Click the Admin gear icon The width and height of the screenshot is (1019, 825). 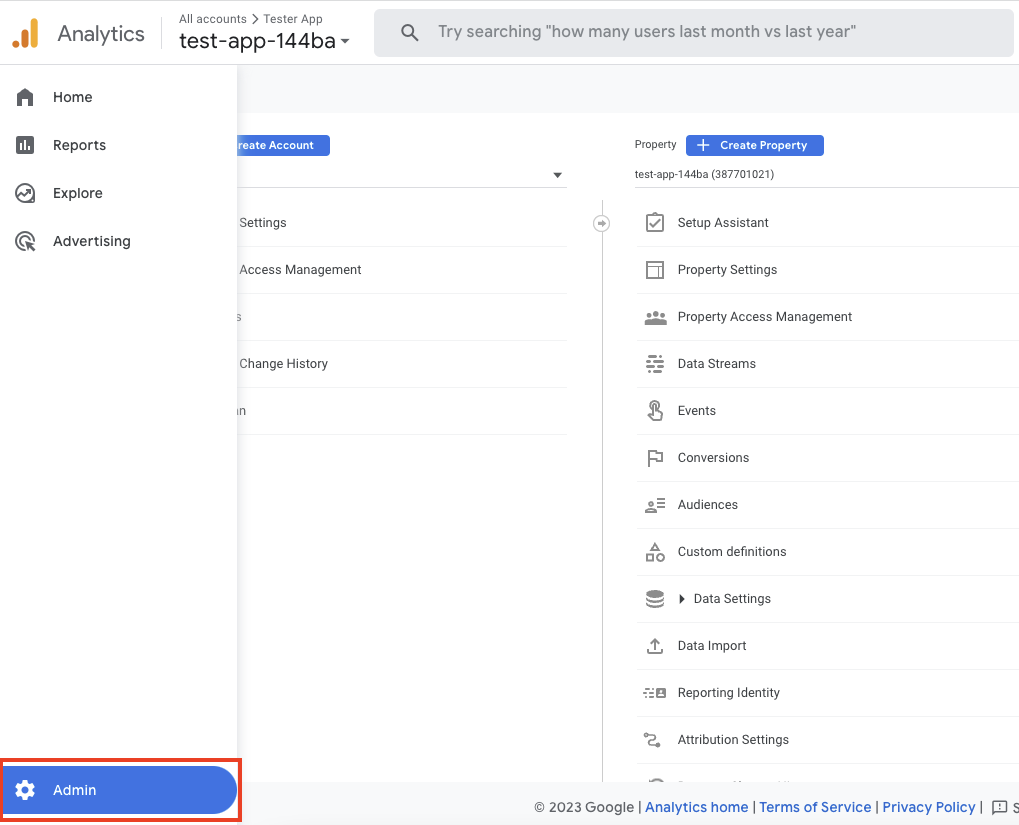(25, 790)
